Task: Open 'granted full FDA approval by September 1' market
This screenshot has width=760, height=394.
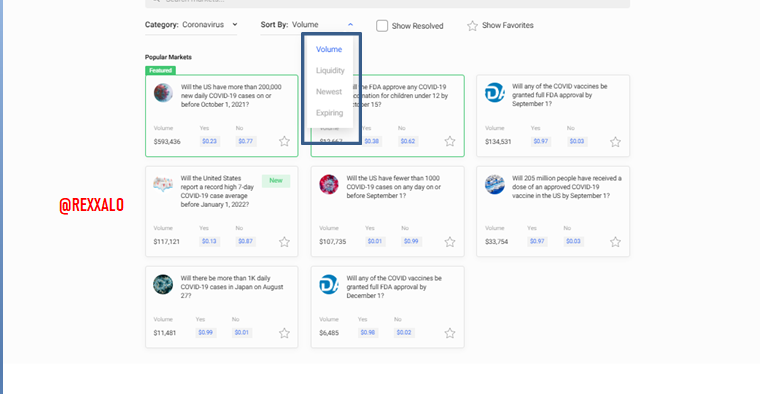Action: 559,95
